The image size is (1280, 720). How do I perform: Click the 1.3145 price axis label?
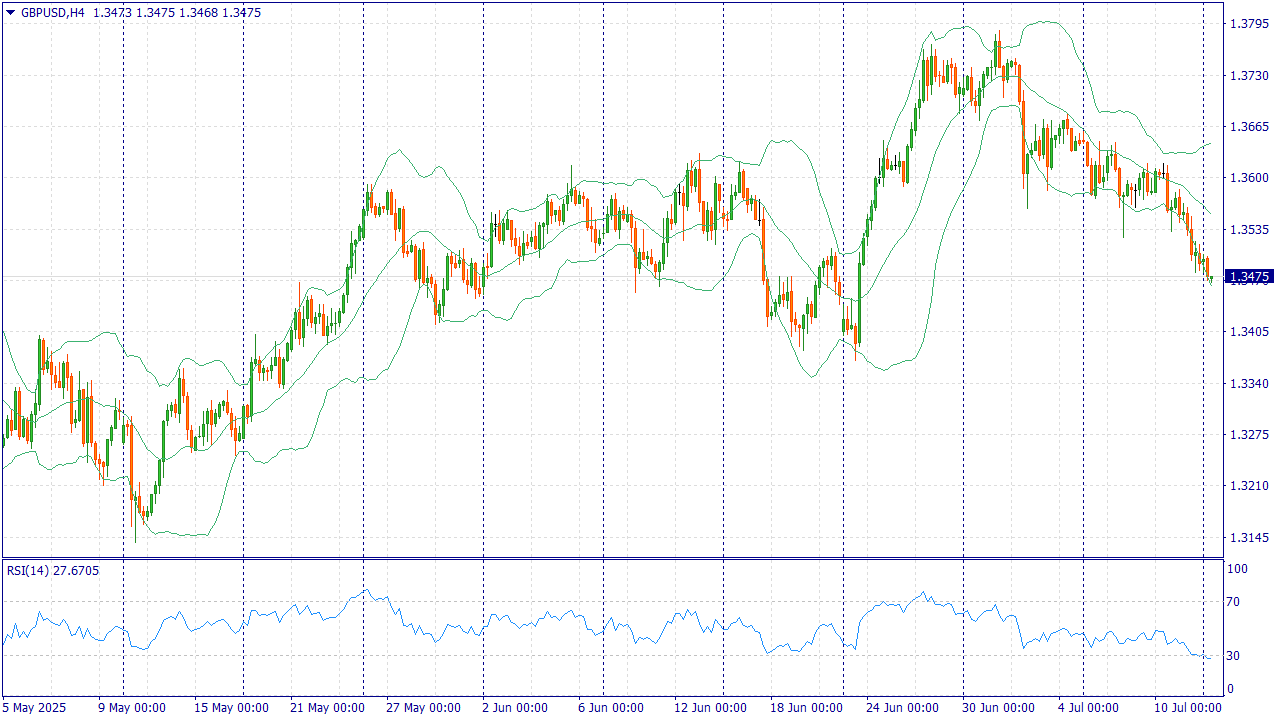[x=1249, y=538]
